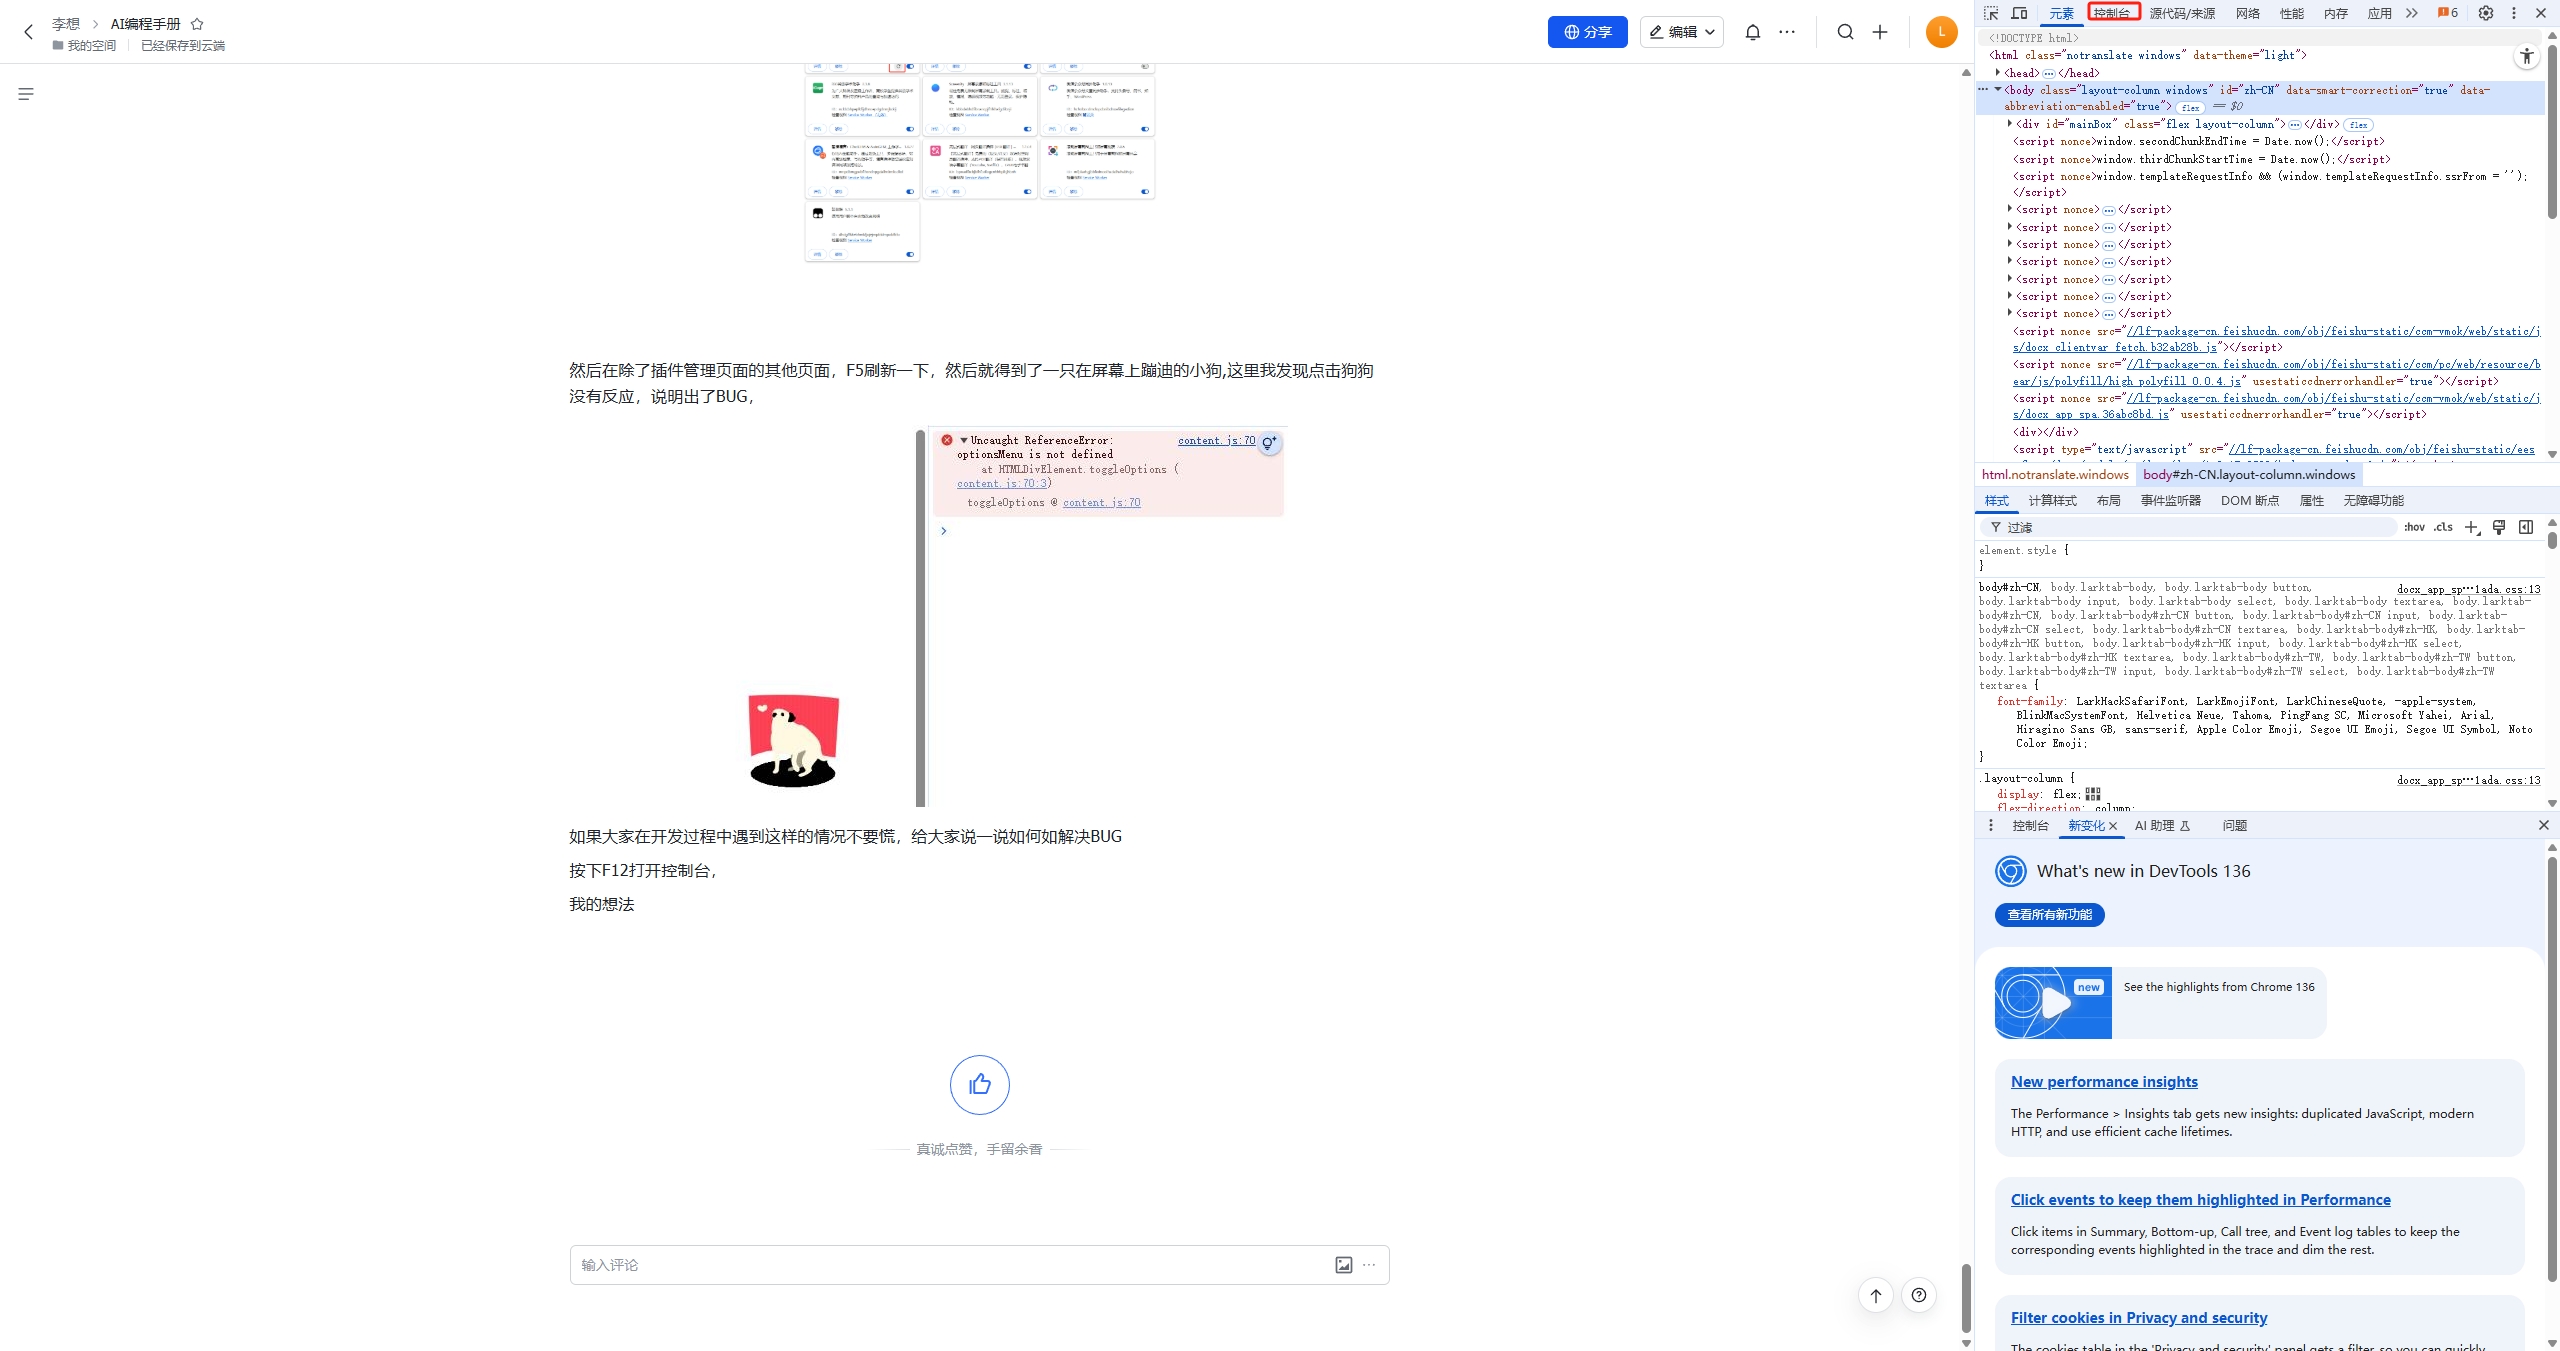This screenshot has height=1351, width=2560.
Task: Toggle the device toolbar icon
Action: tap(2019, 13)
